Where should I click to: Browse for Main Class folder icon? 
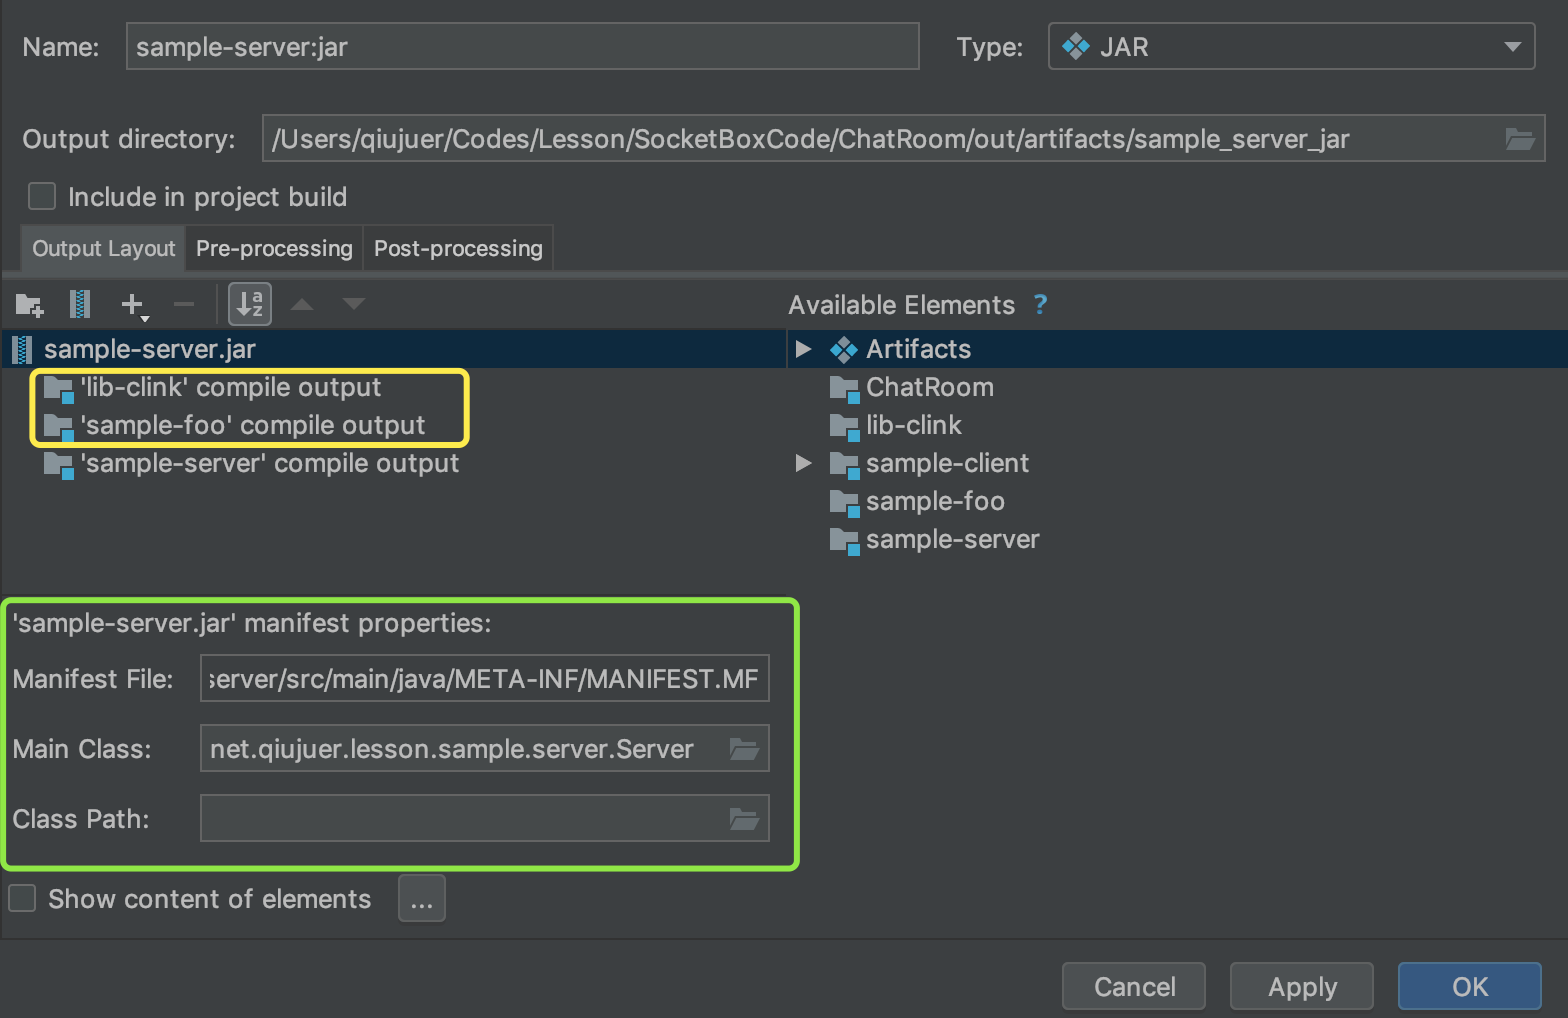[744, 749]
